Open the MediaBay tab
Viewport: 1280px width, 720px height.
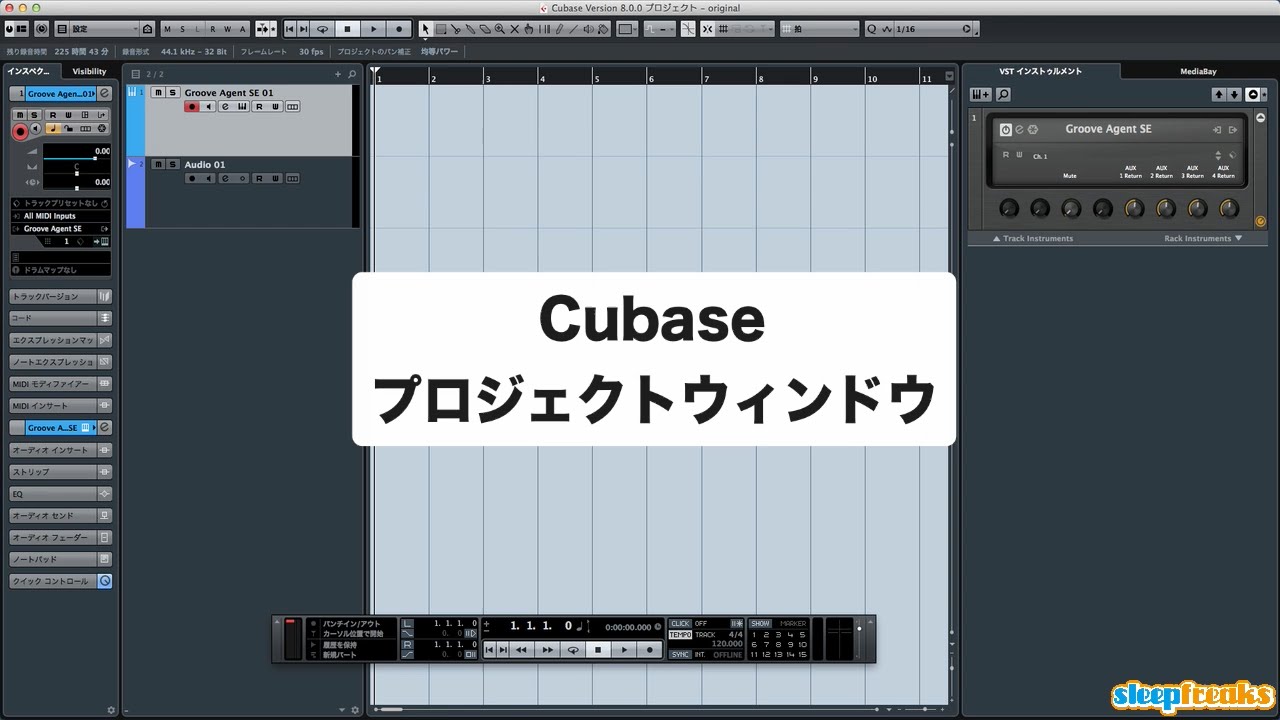tap(1198, 71)
